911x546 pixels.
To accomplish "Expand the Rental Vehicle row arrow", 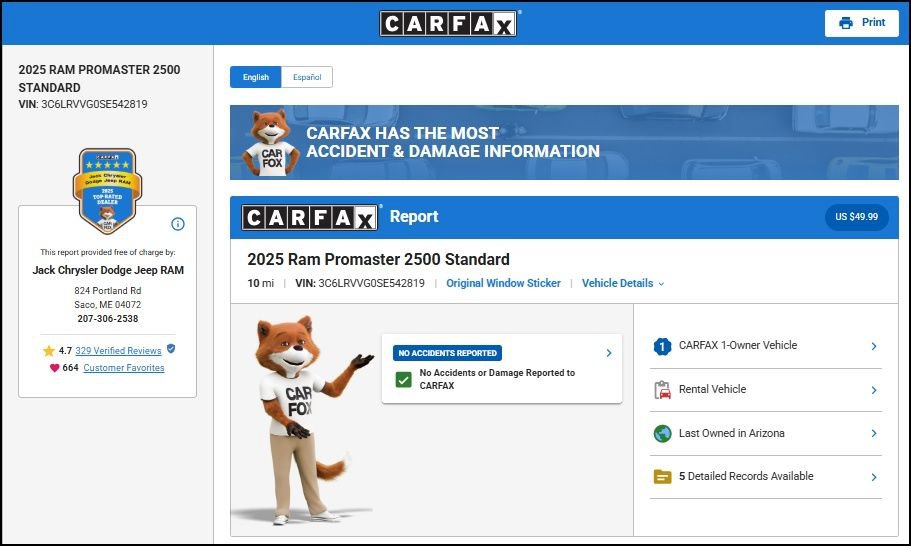I will point(874,390).
